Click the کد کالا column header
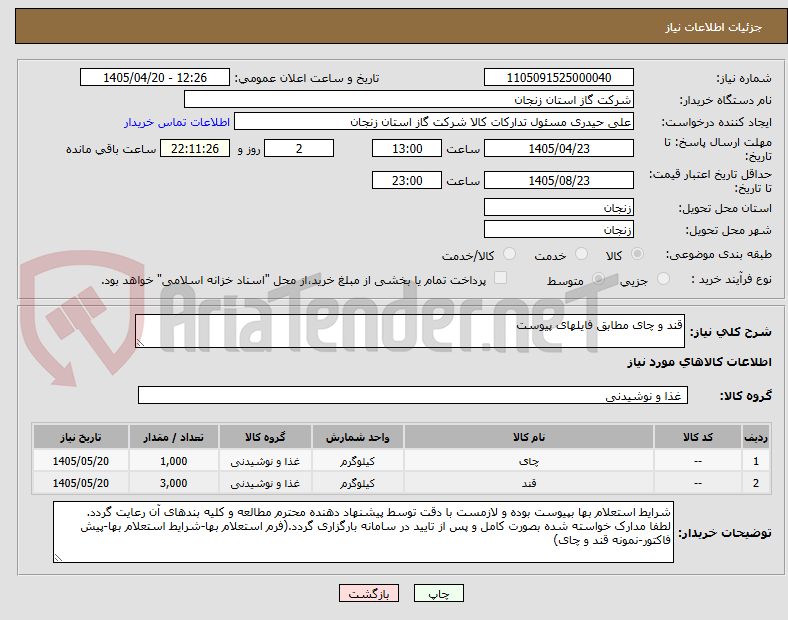 pos(698,437)
